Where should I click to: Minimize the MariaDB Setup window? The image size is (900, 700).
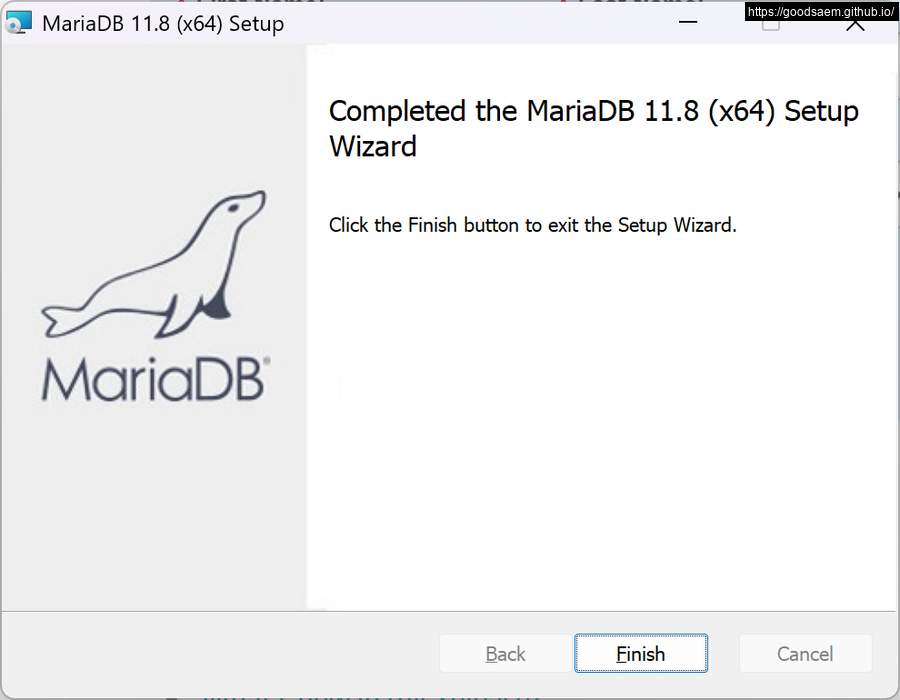[688, 22]
